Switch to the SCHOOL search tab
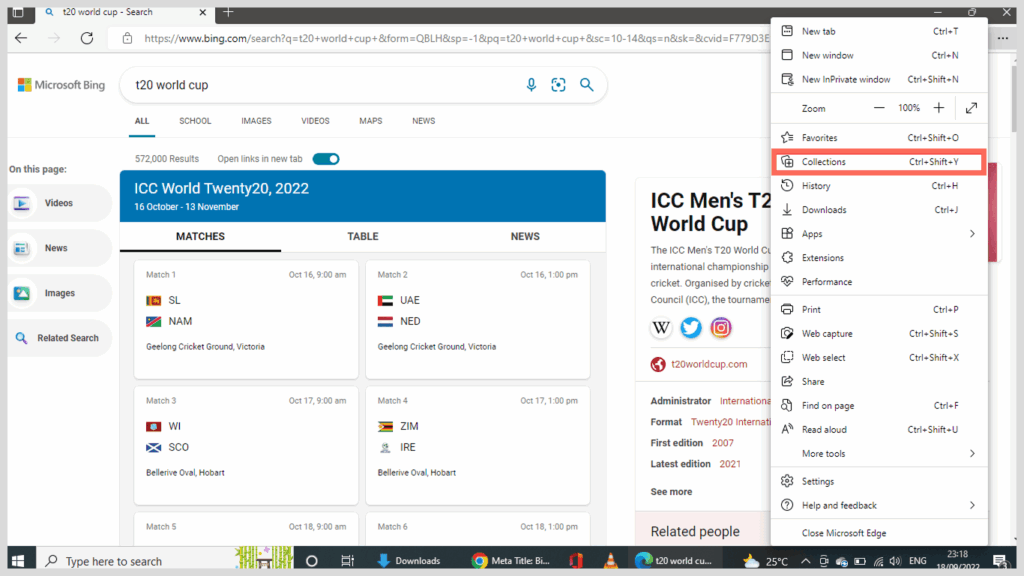 [195, 121]
